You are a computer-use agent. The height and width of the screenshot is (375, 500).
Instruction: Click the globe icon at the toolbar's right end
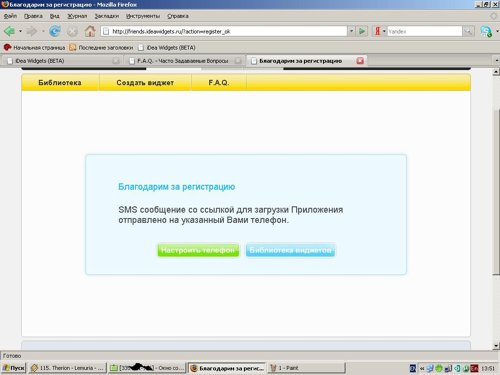pos(486,31)
